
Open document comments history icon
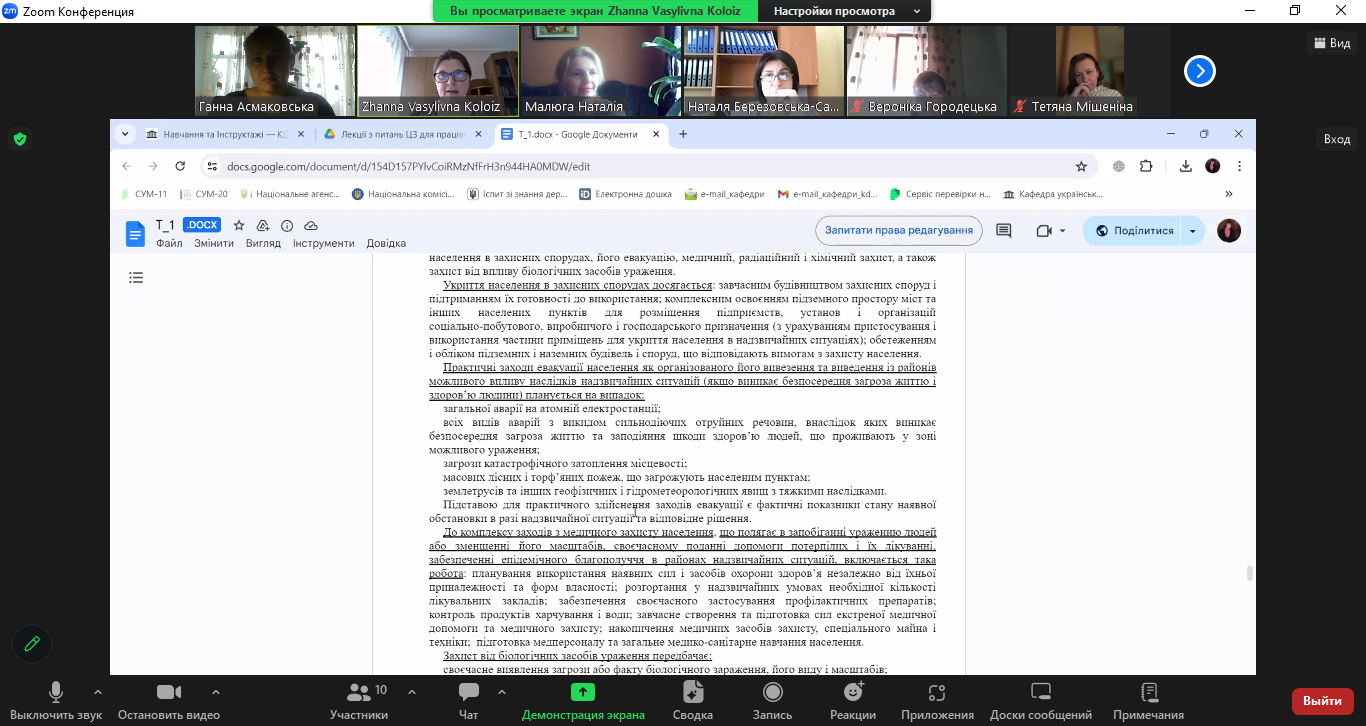tap(1004, 231)
